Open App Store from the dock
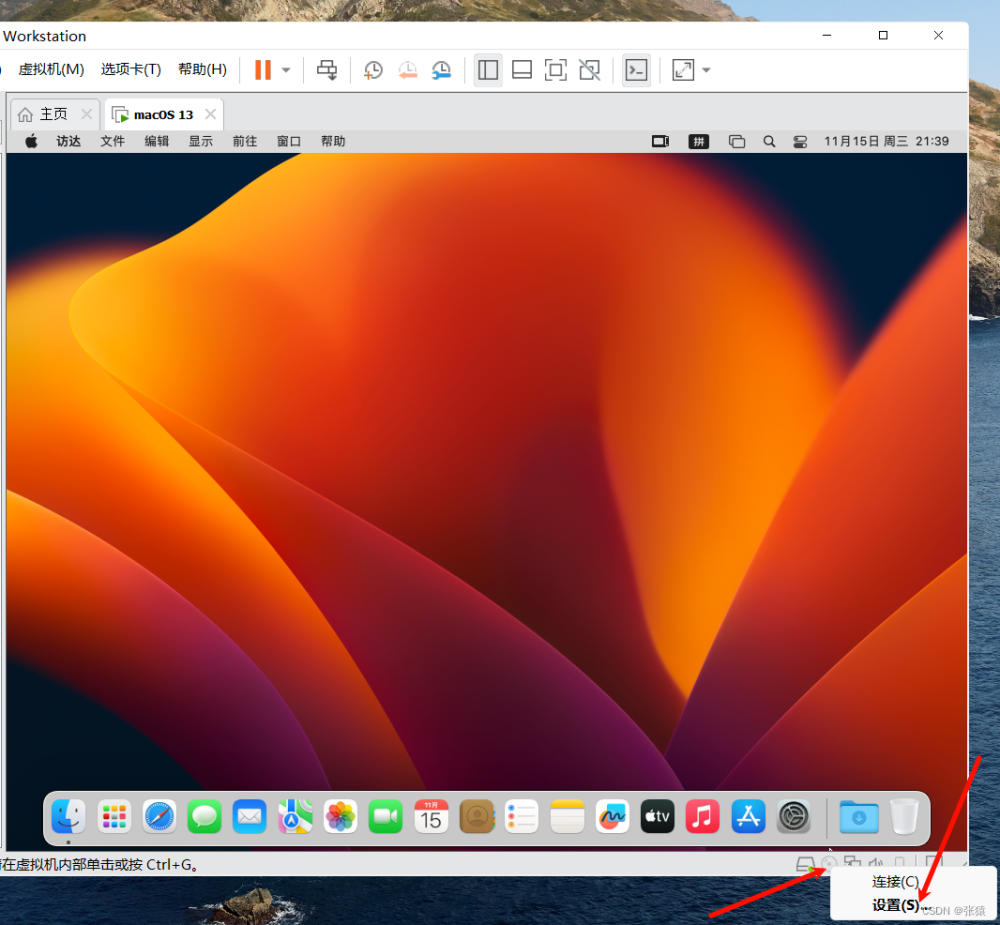Image resolution: width=1000 pixels, height=925 pixels. (x=748, y=817)
